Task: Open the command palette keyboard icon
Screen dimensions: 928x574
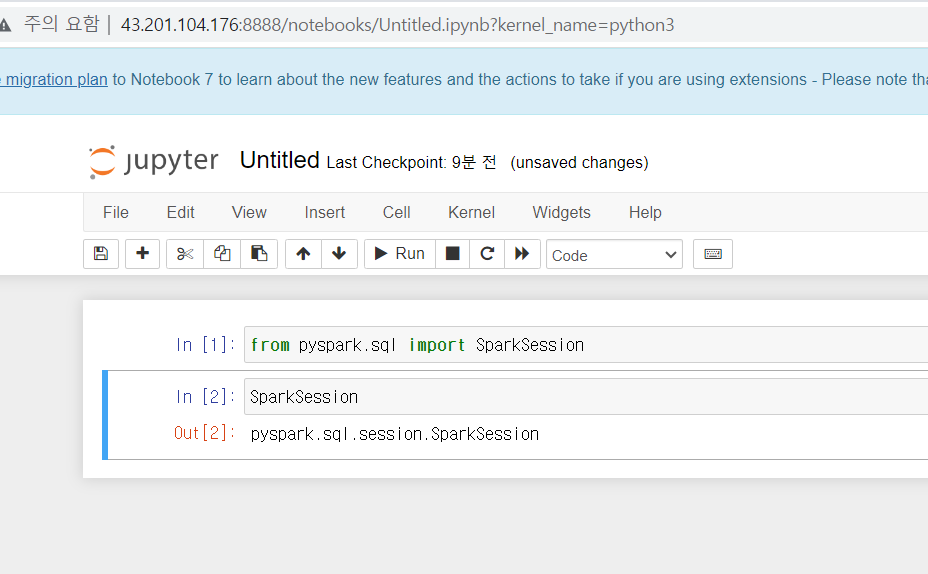Action: 713,254
